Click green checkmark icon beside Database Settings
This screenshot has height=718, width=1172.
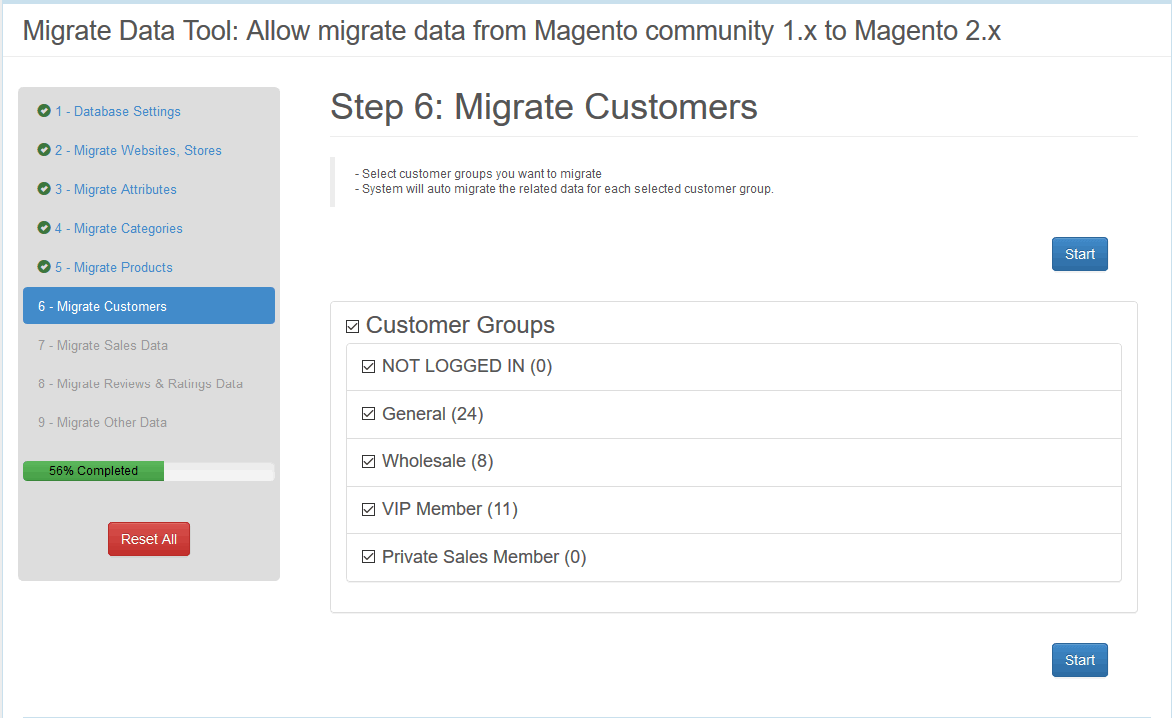(44, 111)
